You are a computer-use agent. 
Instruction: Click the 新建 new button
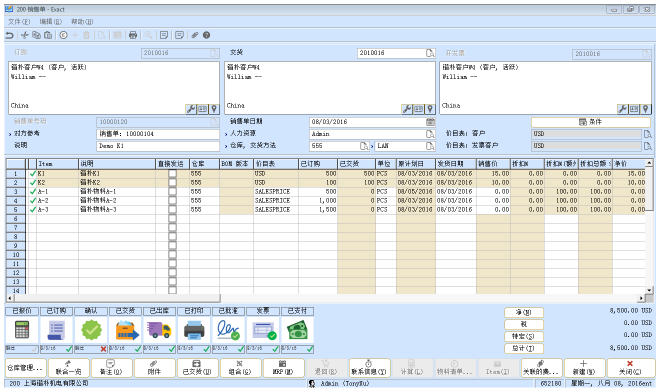pos(584,368)
